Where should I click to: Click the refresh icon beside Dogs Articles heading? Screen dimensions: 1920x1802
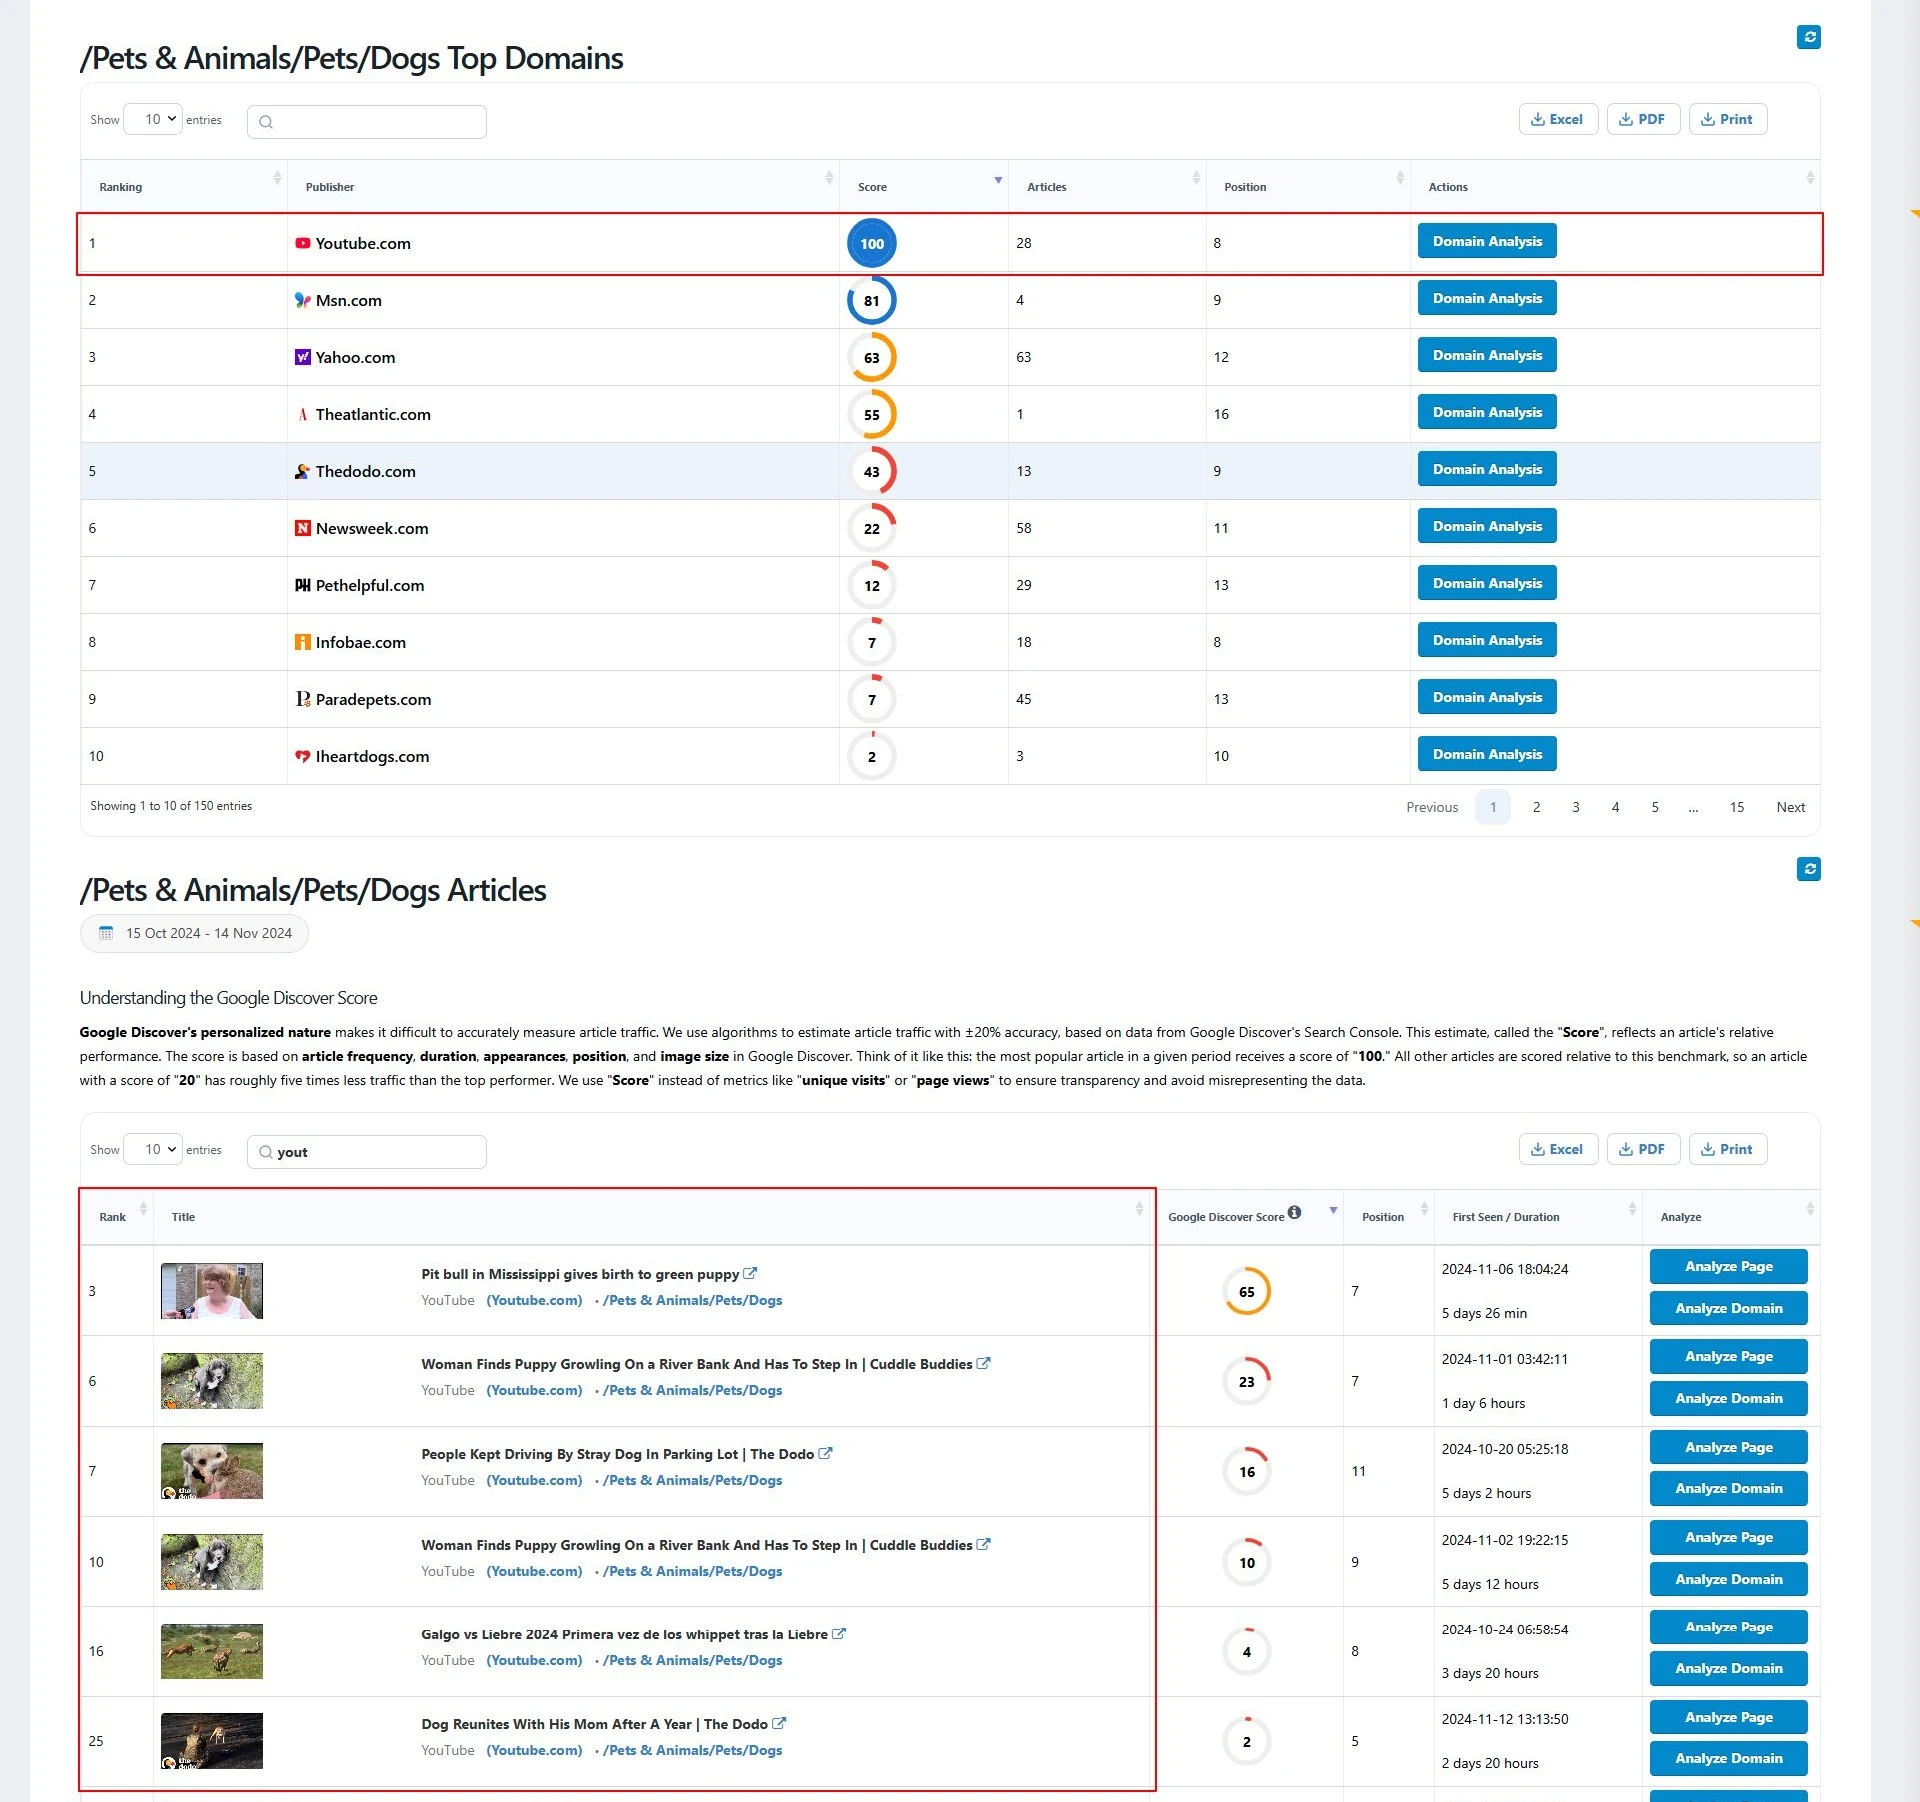click(x=1808, y=869)
